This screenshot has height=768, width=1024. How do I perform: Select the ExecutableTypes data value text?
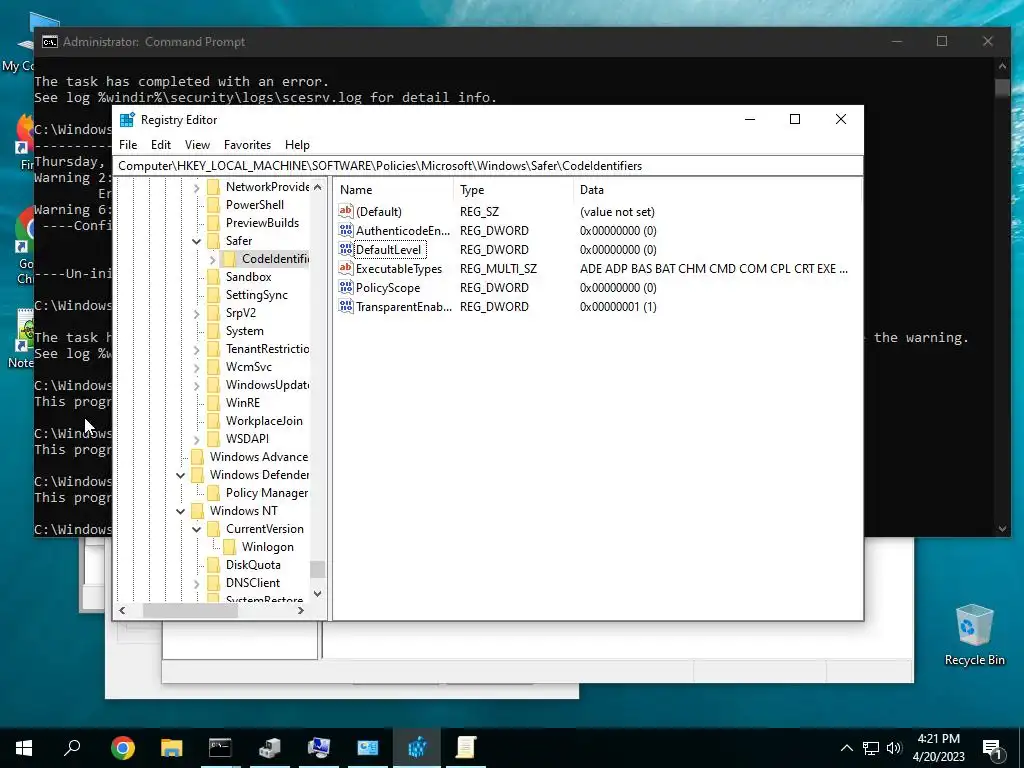click(x=714, y=268)
